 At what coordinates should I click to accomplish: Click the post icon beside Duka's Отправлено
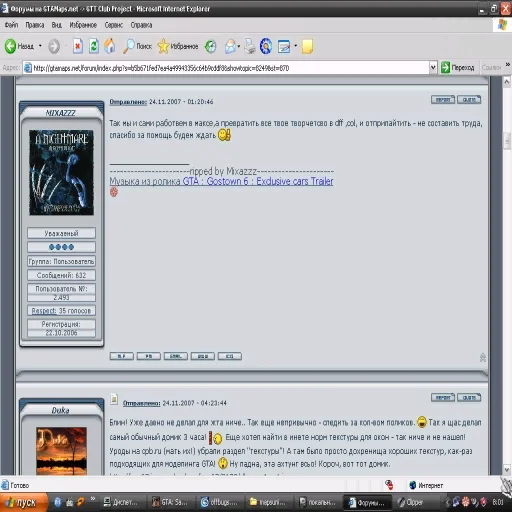click(x=114, y=399)
